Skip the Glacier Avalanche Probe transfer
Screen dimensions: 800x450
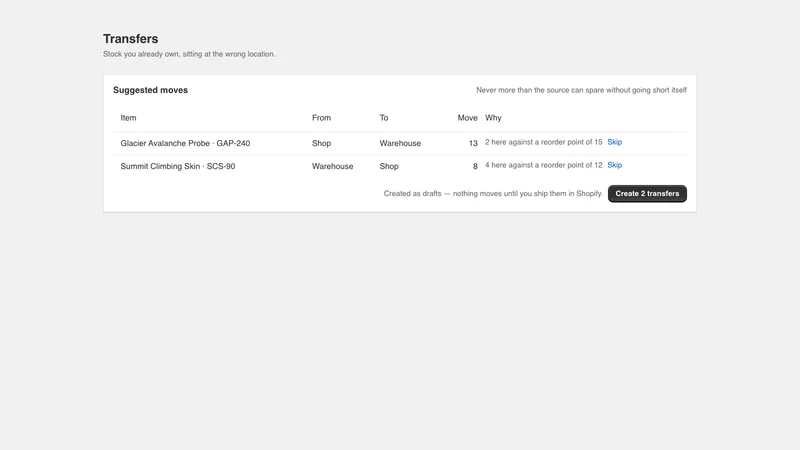click(x=614, y=142)
